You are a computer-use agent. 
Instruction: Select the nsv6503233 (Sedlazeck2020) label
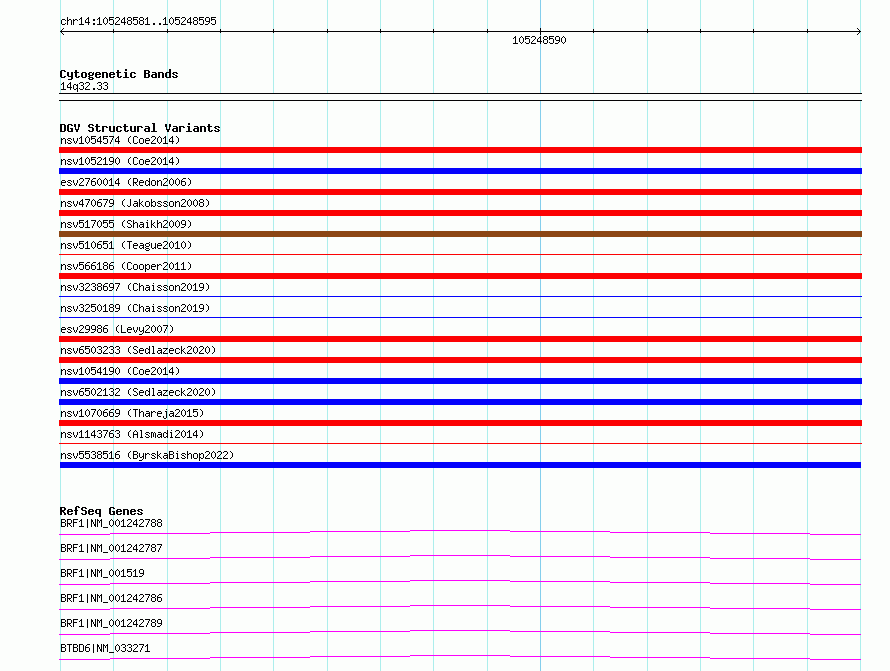[138, 350]
